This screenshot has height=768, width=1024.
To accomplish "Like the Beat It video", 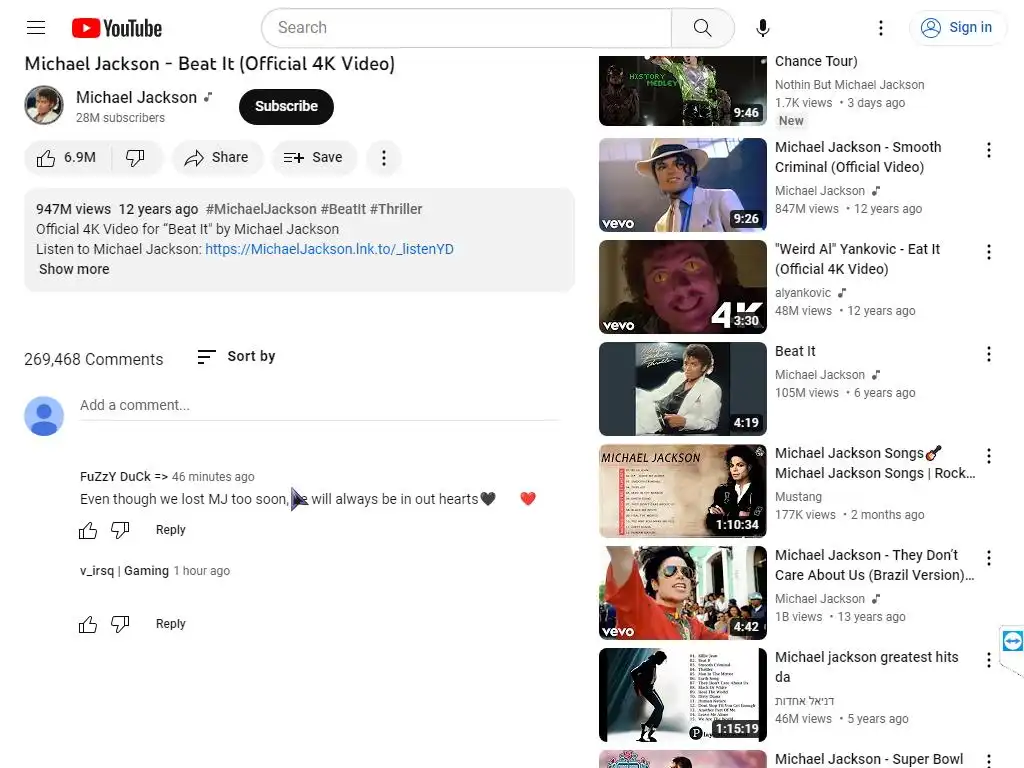I will 67,157.
